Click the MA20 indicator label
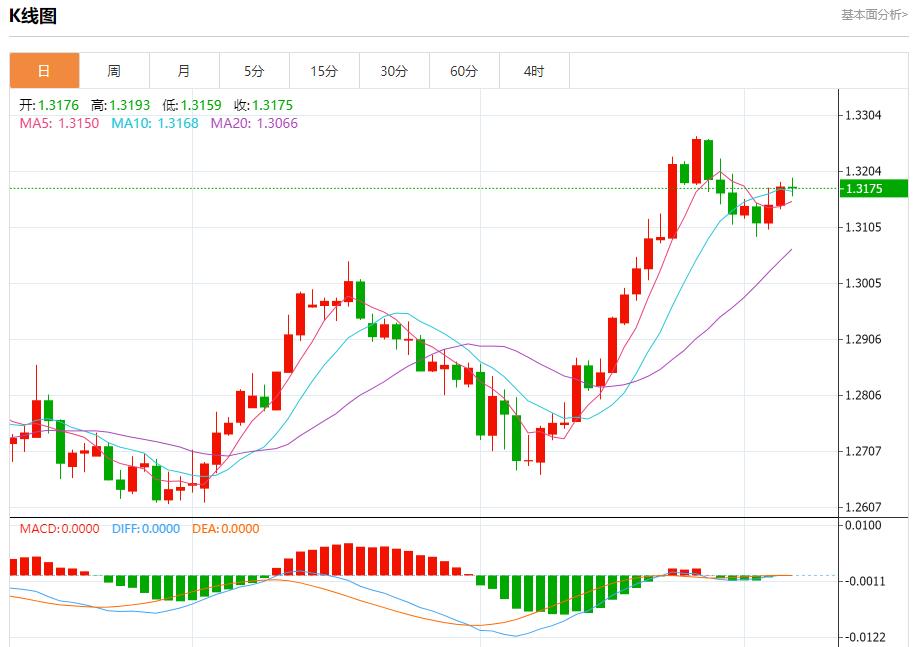The width and height of the screenshot is (916, 647). pyautogui.click(x=253, y=123)
